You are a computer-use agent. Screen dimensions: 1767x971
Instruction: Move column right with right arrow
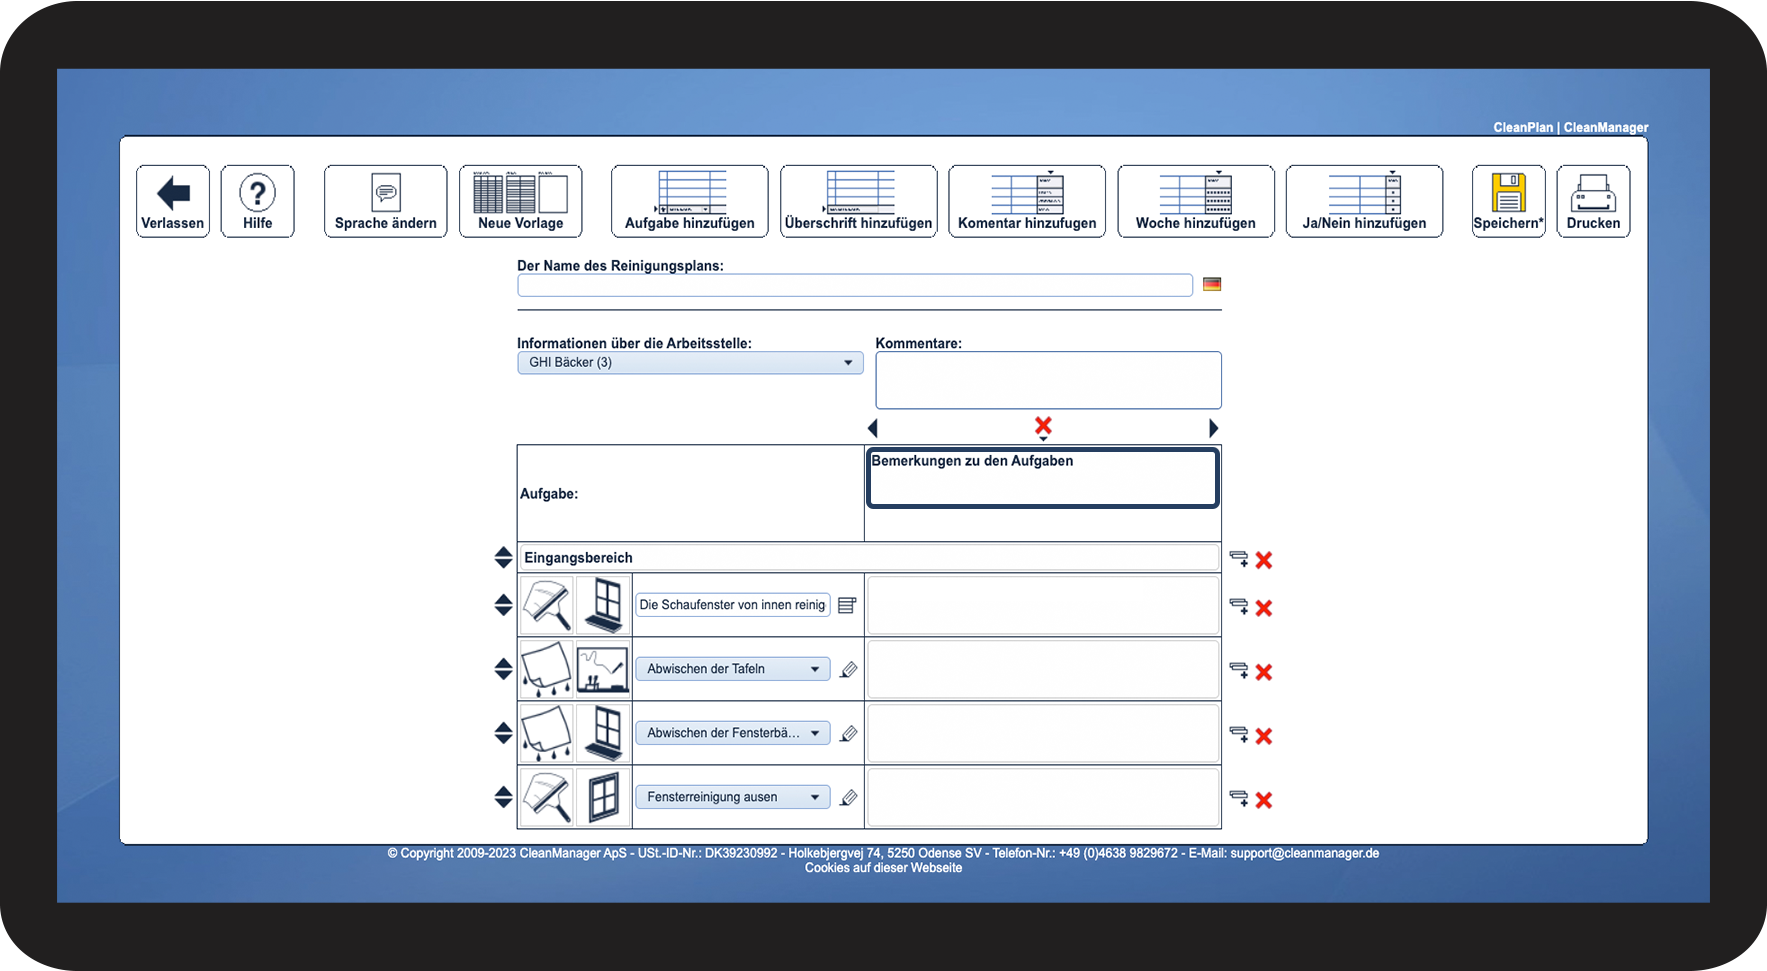click(1213, 428)
